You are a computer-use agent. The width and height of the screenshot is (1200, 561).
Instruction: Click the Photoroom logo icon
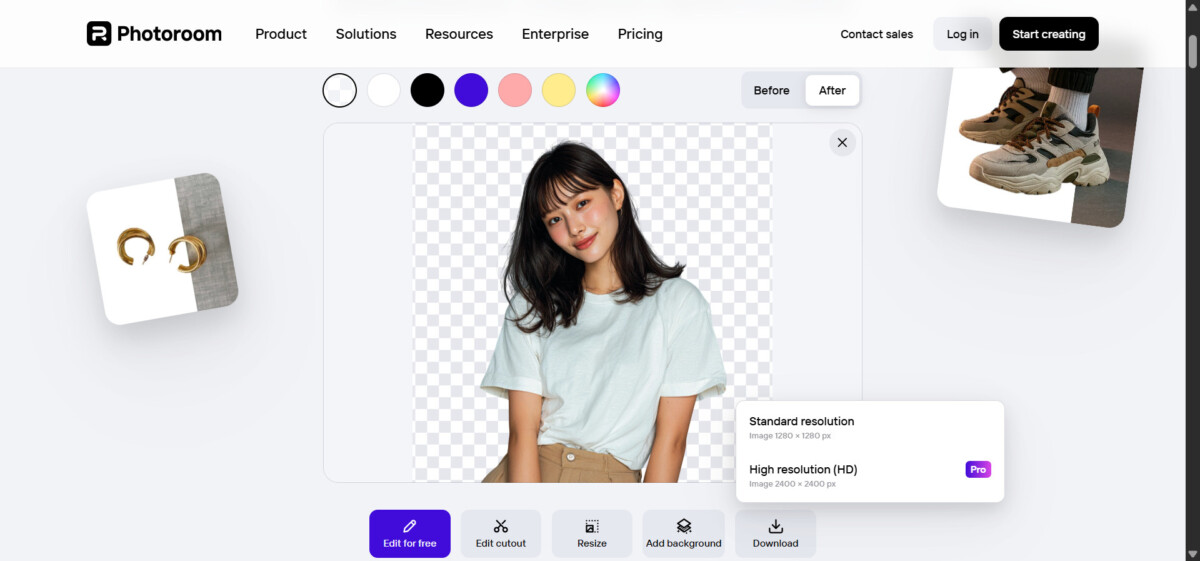point(99,34)
